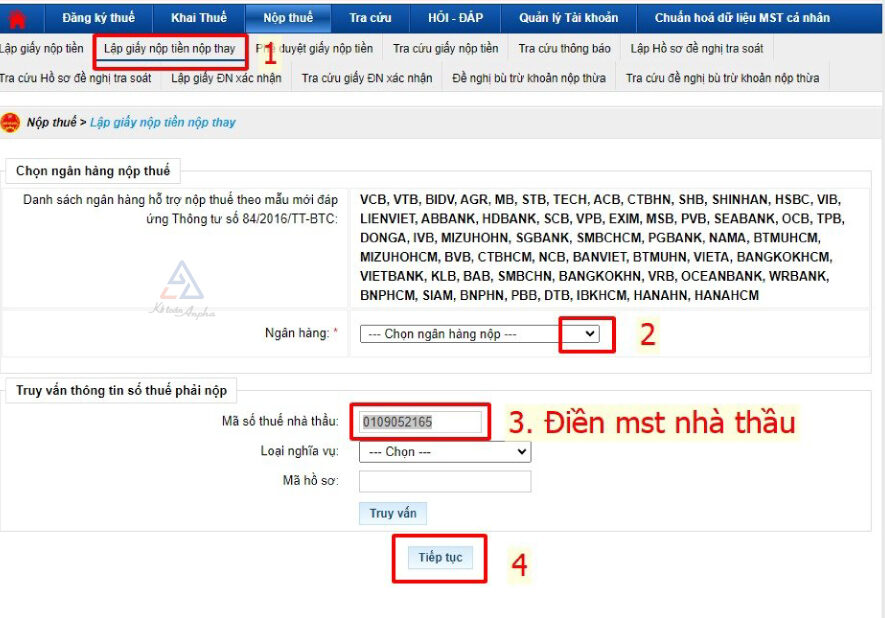Open the HỎI - ĐÁP menu
This screenshot has height=618, width=885.
click(457, 17)
